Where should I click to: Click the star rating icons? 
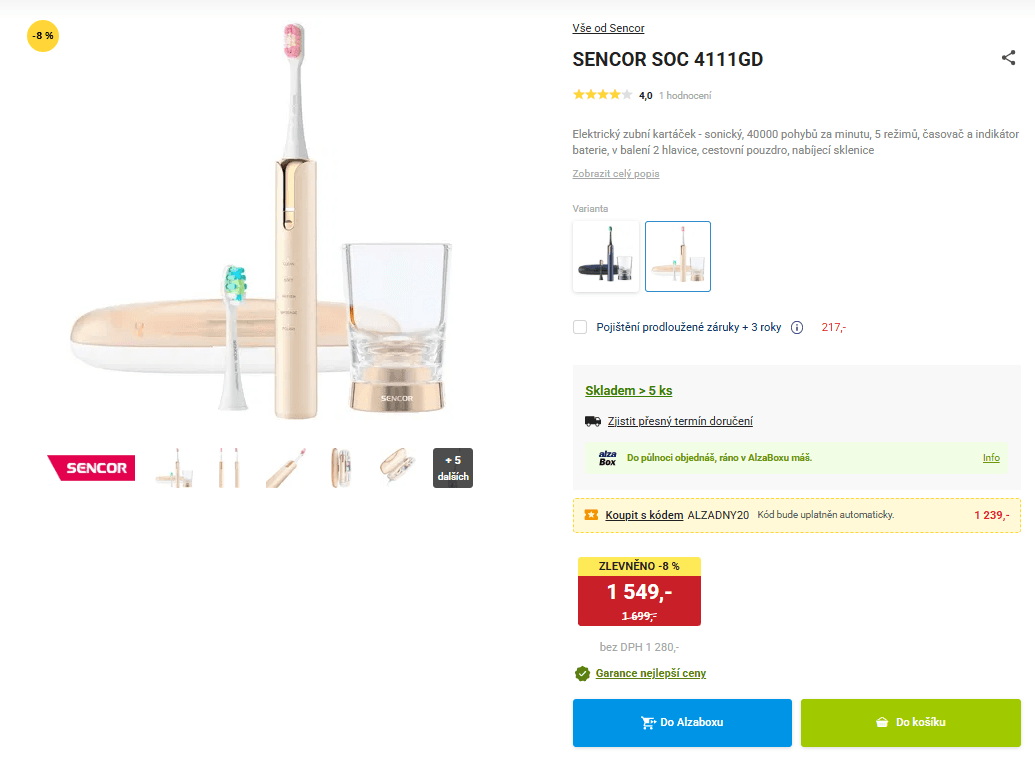[602, 95]
